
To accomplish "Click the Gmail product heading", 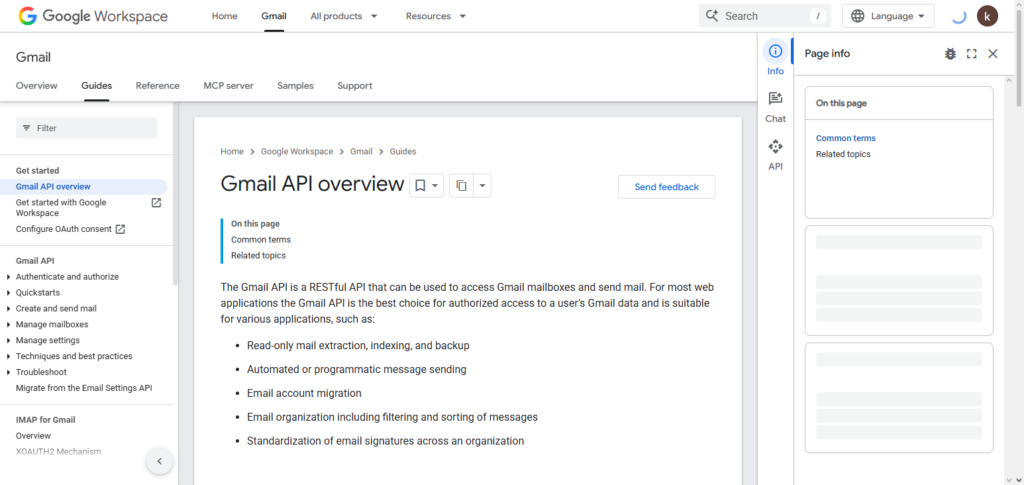I will point(33,57).
